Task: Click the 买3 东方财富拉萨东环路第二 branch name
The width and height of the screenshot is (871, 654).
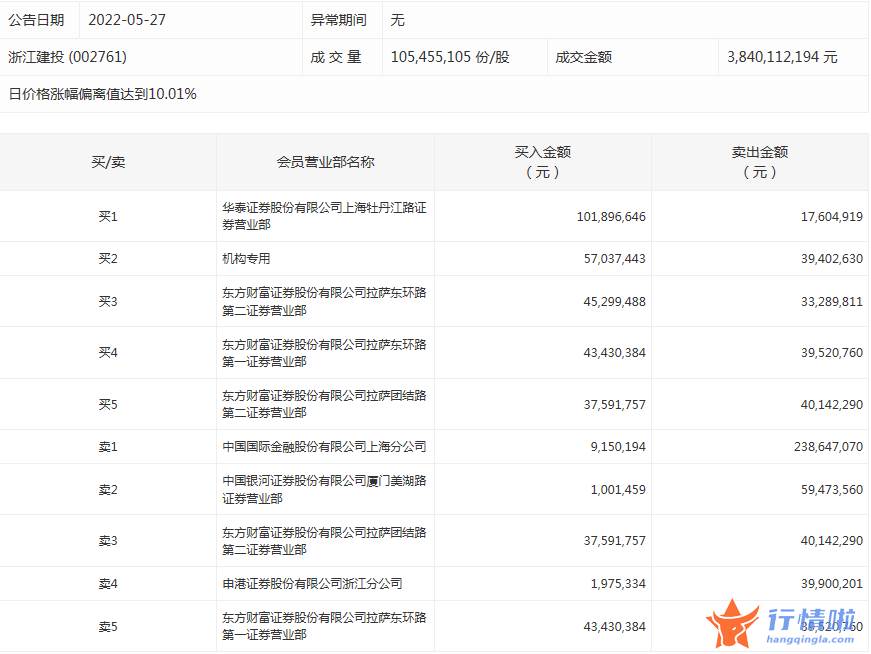Action: pos(324,302)
